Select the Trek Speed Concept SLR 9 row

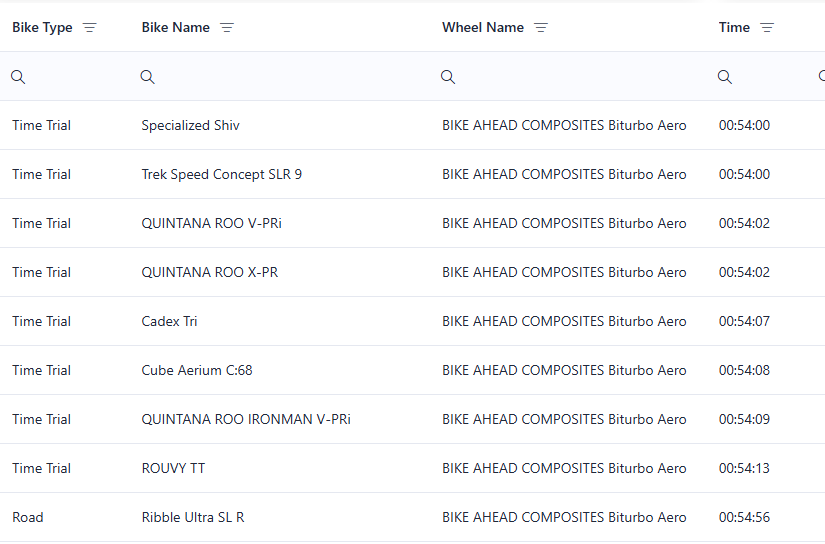point(221,175)
